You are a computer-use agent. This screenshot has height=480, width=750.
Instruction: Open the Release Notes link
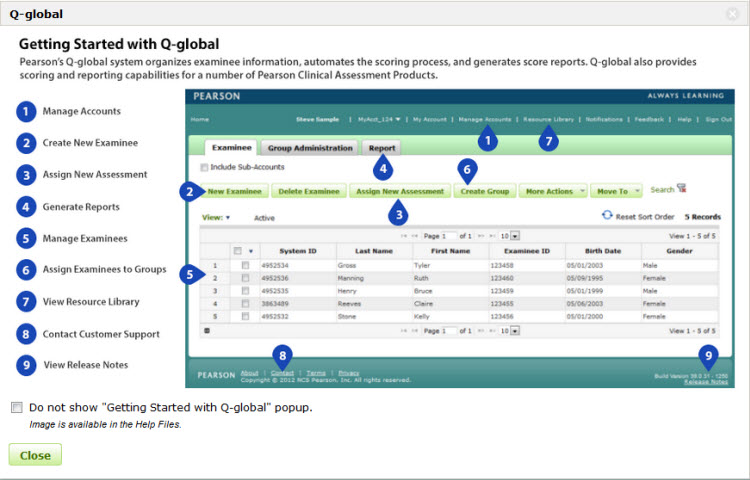click(706, 382)
